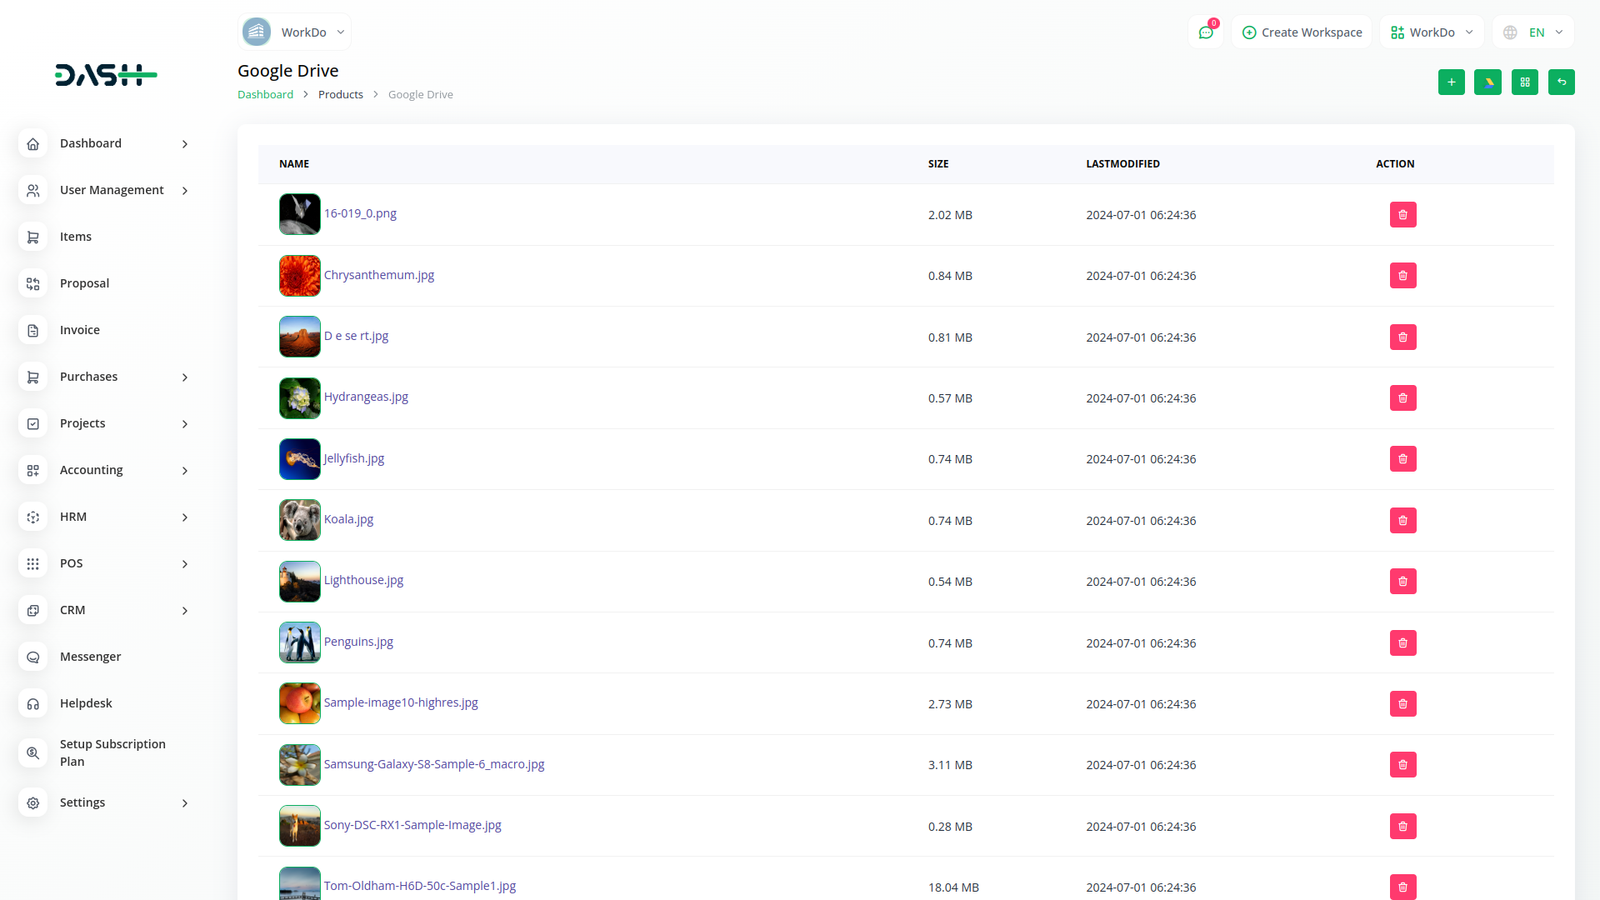Click the green plus add button
This screenshot has height=900, width=1600.
tap(1451, 82)
